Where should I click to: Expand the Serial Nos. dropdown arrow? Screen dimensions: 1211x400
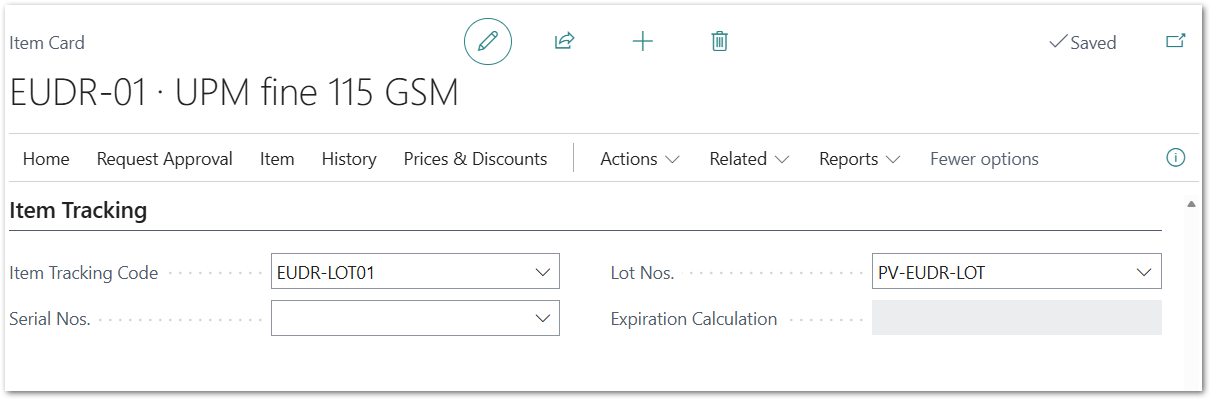543,319
